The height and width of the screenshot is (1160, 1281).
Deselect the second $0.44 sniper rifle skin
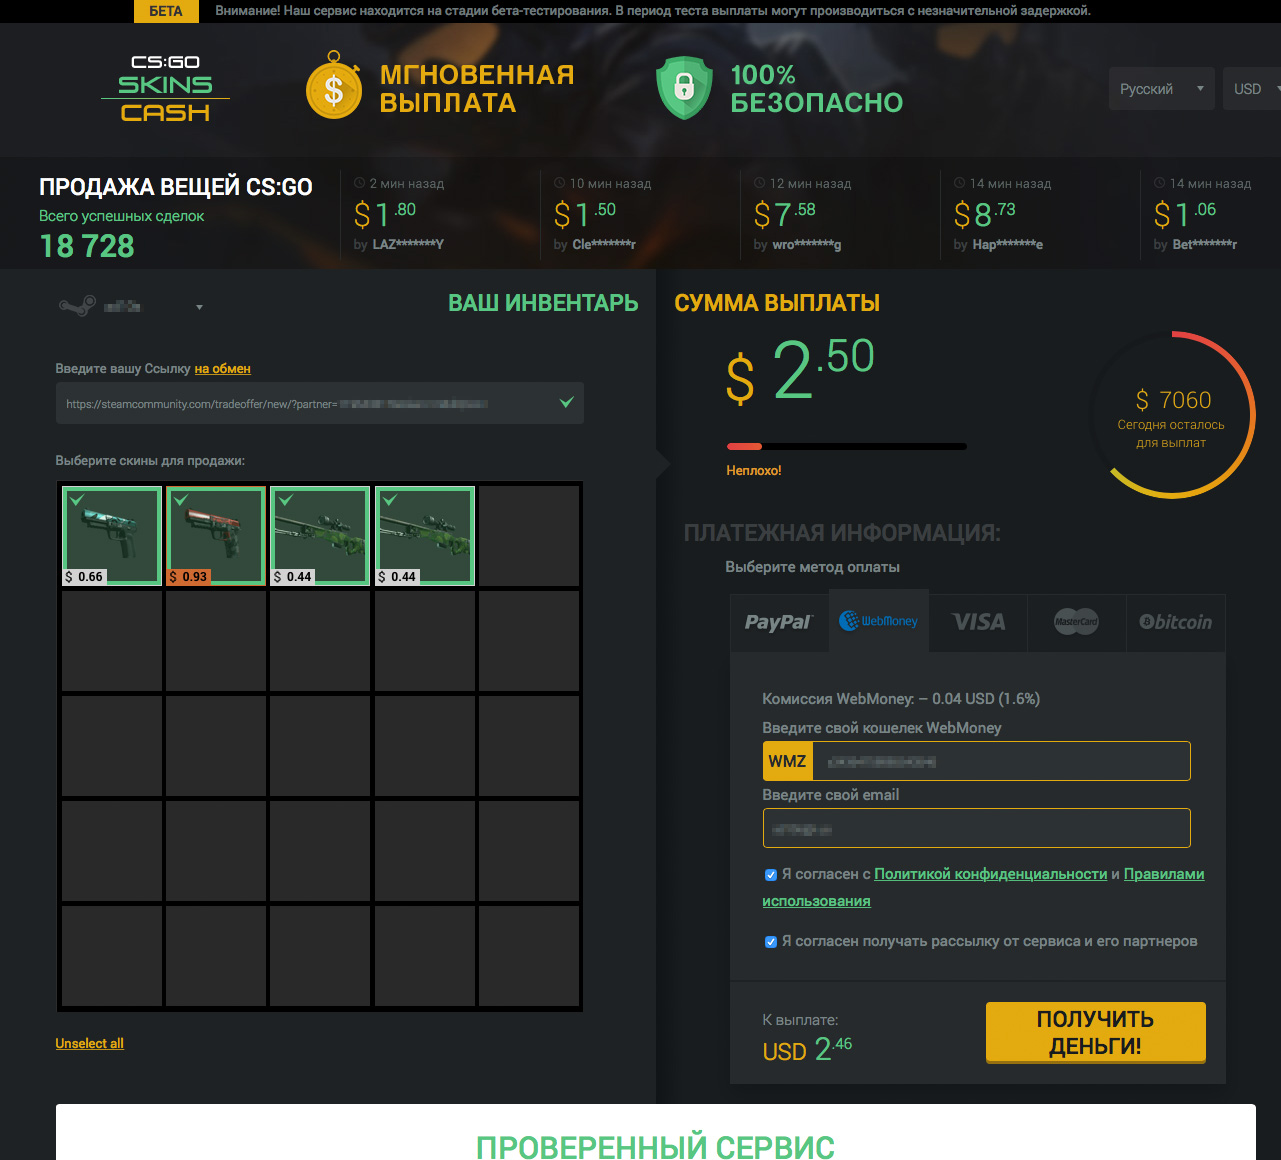(424, 535)
